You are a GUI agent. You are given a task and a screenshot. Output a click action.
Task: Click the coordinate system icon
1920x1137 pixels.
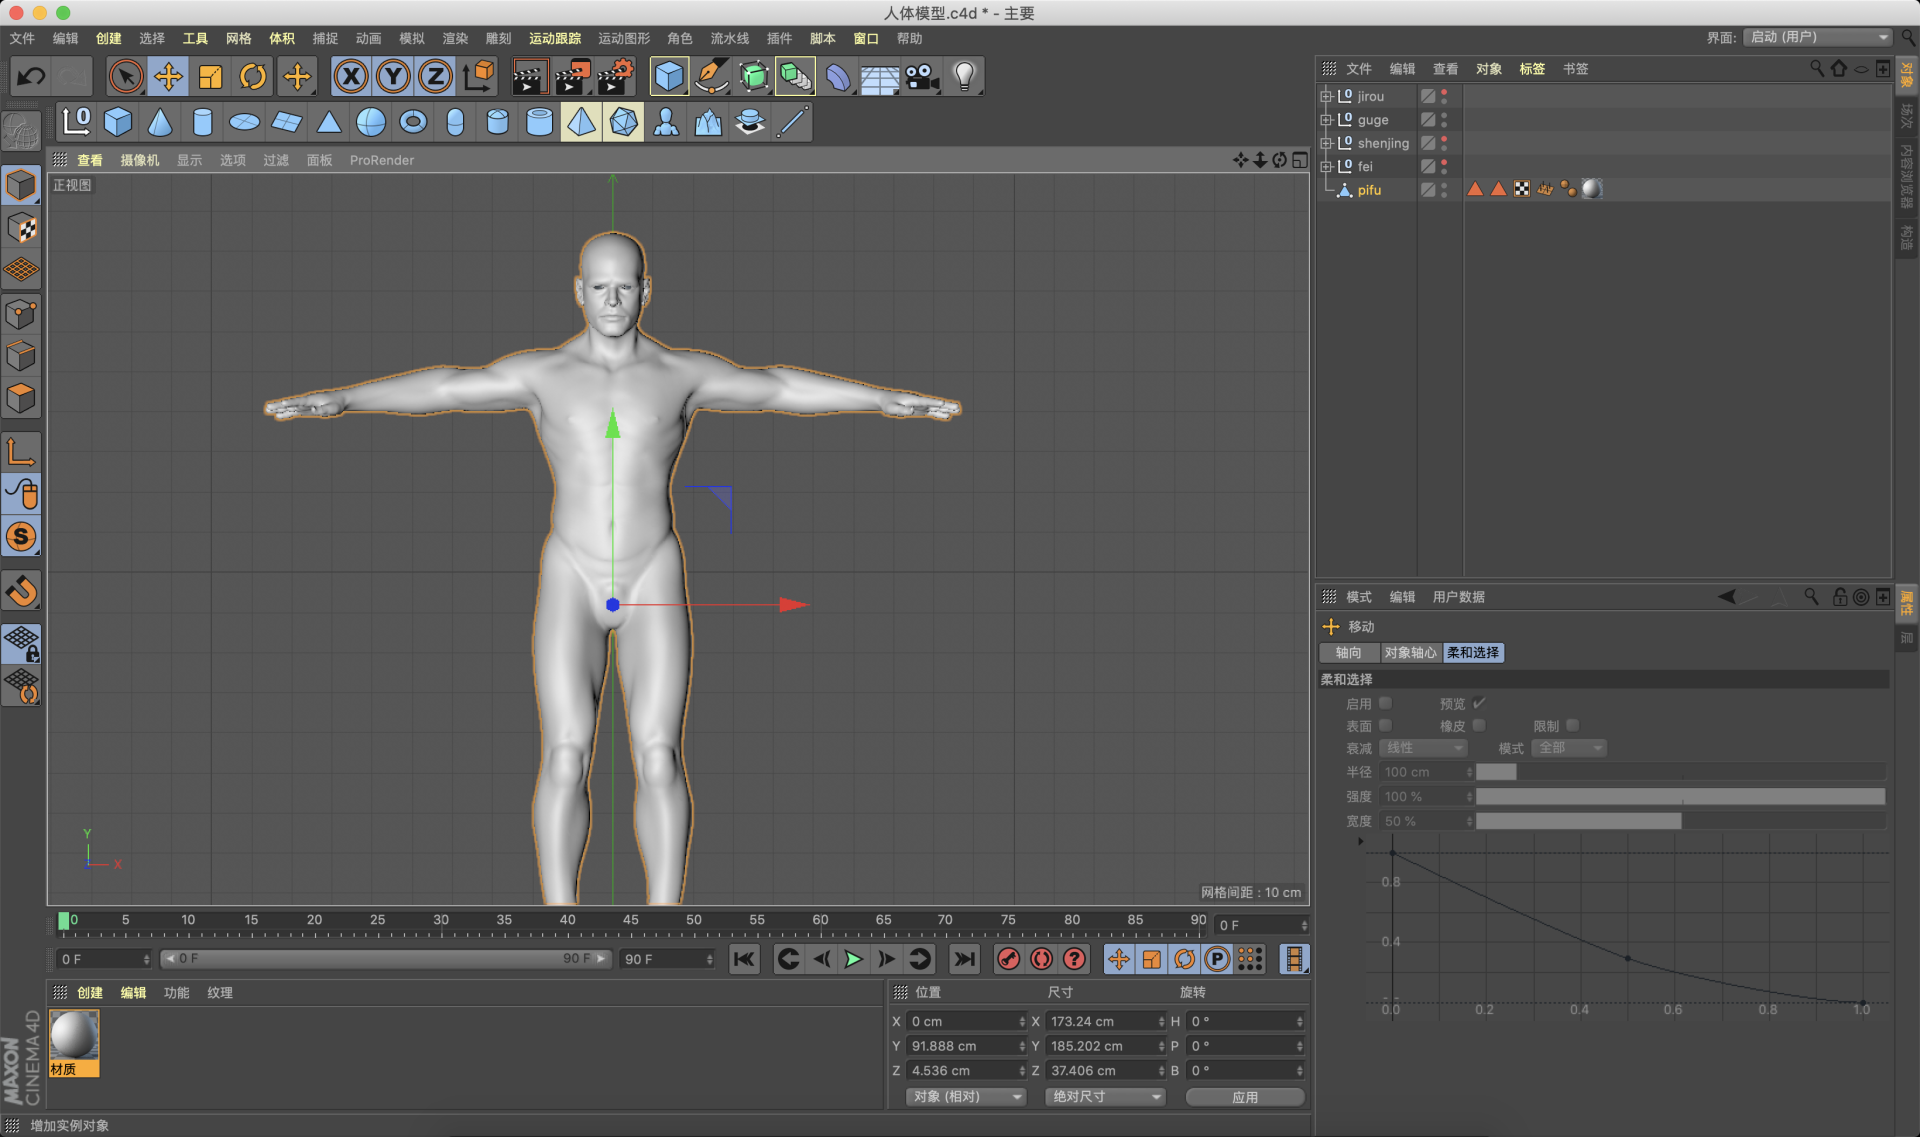478,76
